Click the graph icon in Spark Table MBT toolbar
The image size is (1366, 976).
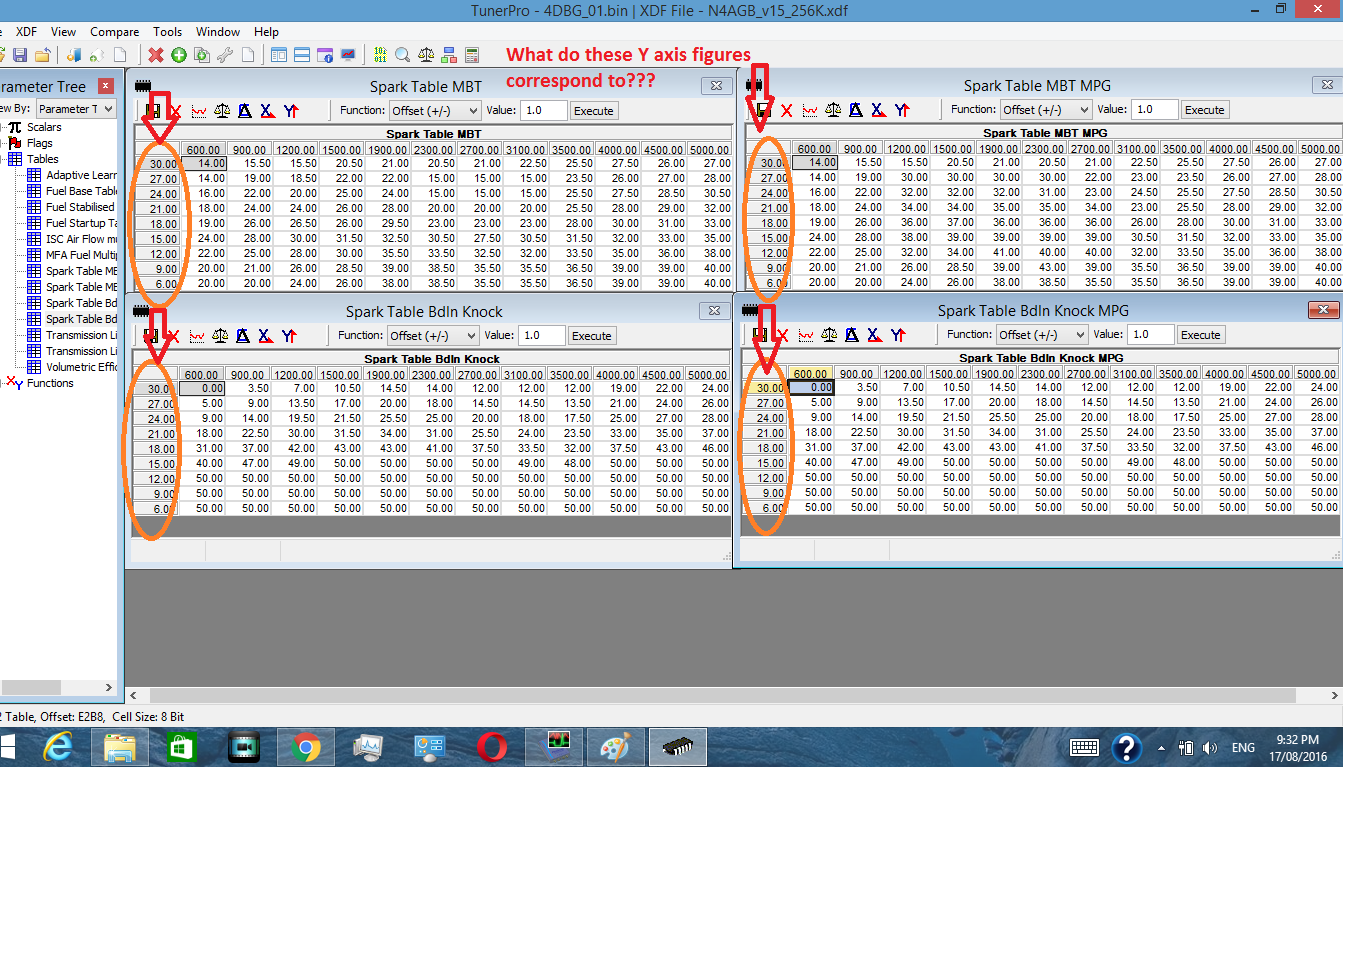[199, 111]
